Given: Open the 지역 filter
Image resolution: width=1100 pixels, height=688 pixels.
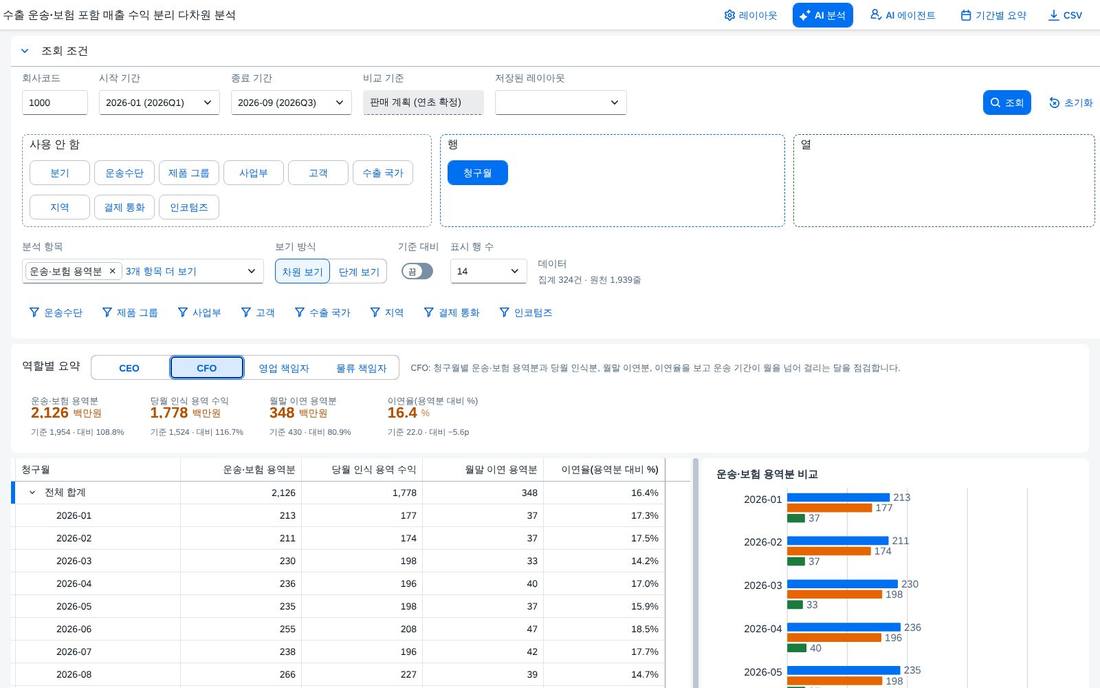Looking at the screenshot, I should [x=387, y=312].
